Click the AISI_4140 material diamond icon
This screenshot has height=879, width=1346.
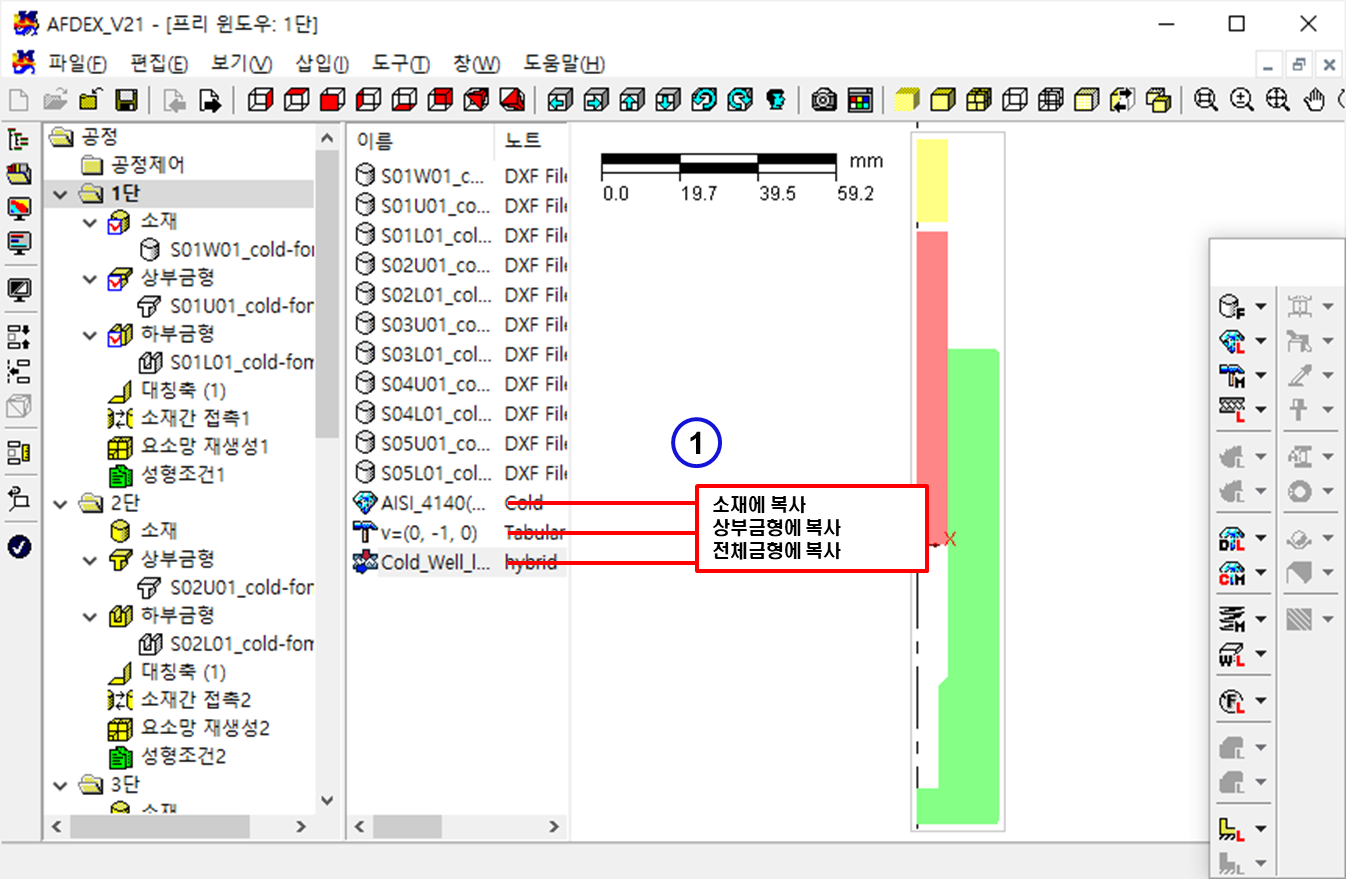[x=365, y=503]
